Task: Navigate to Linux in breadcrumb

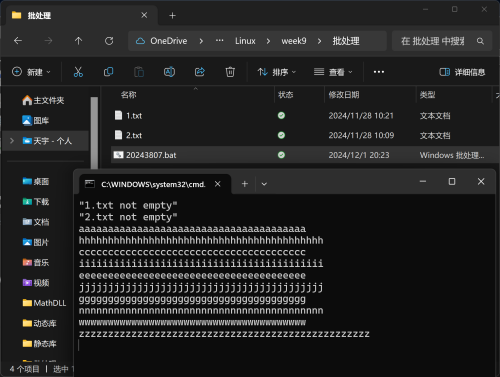Action: click(x=245, y=41)
